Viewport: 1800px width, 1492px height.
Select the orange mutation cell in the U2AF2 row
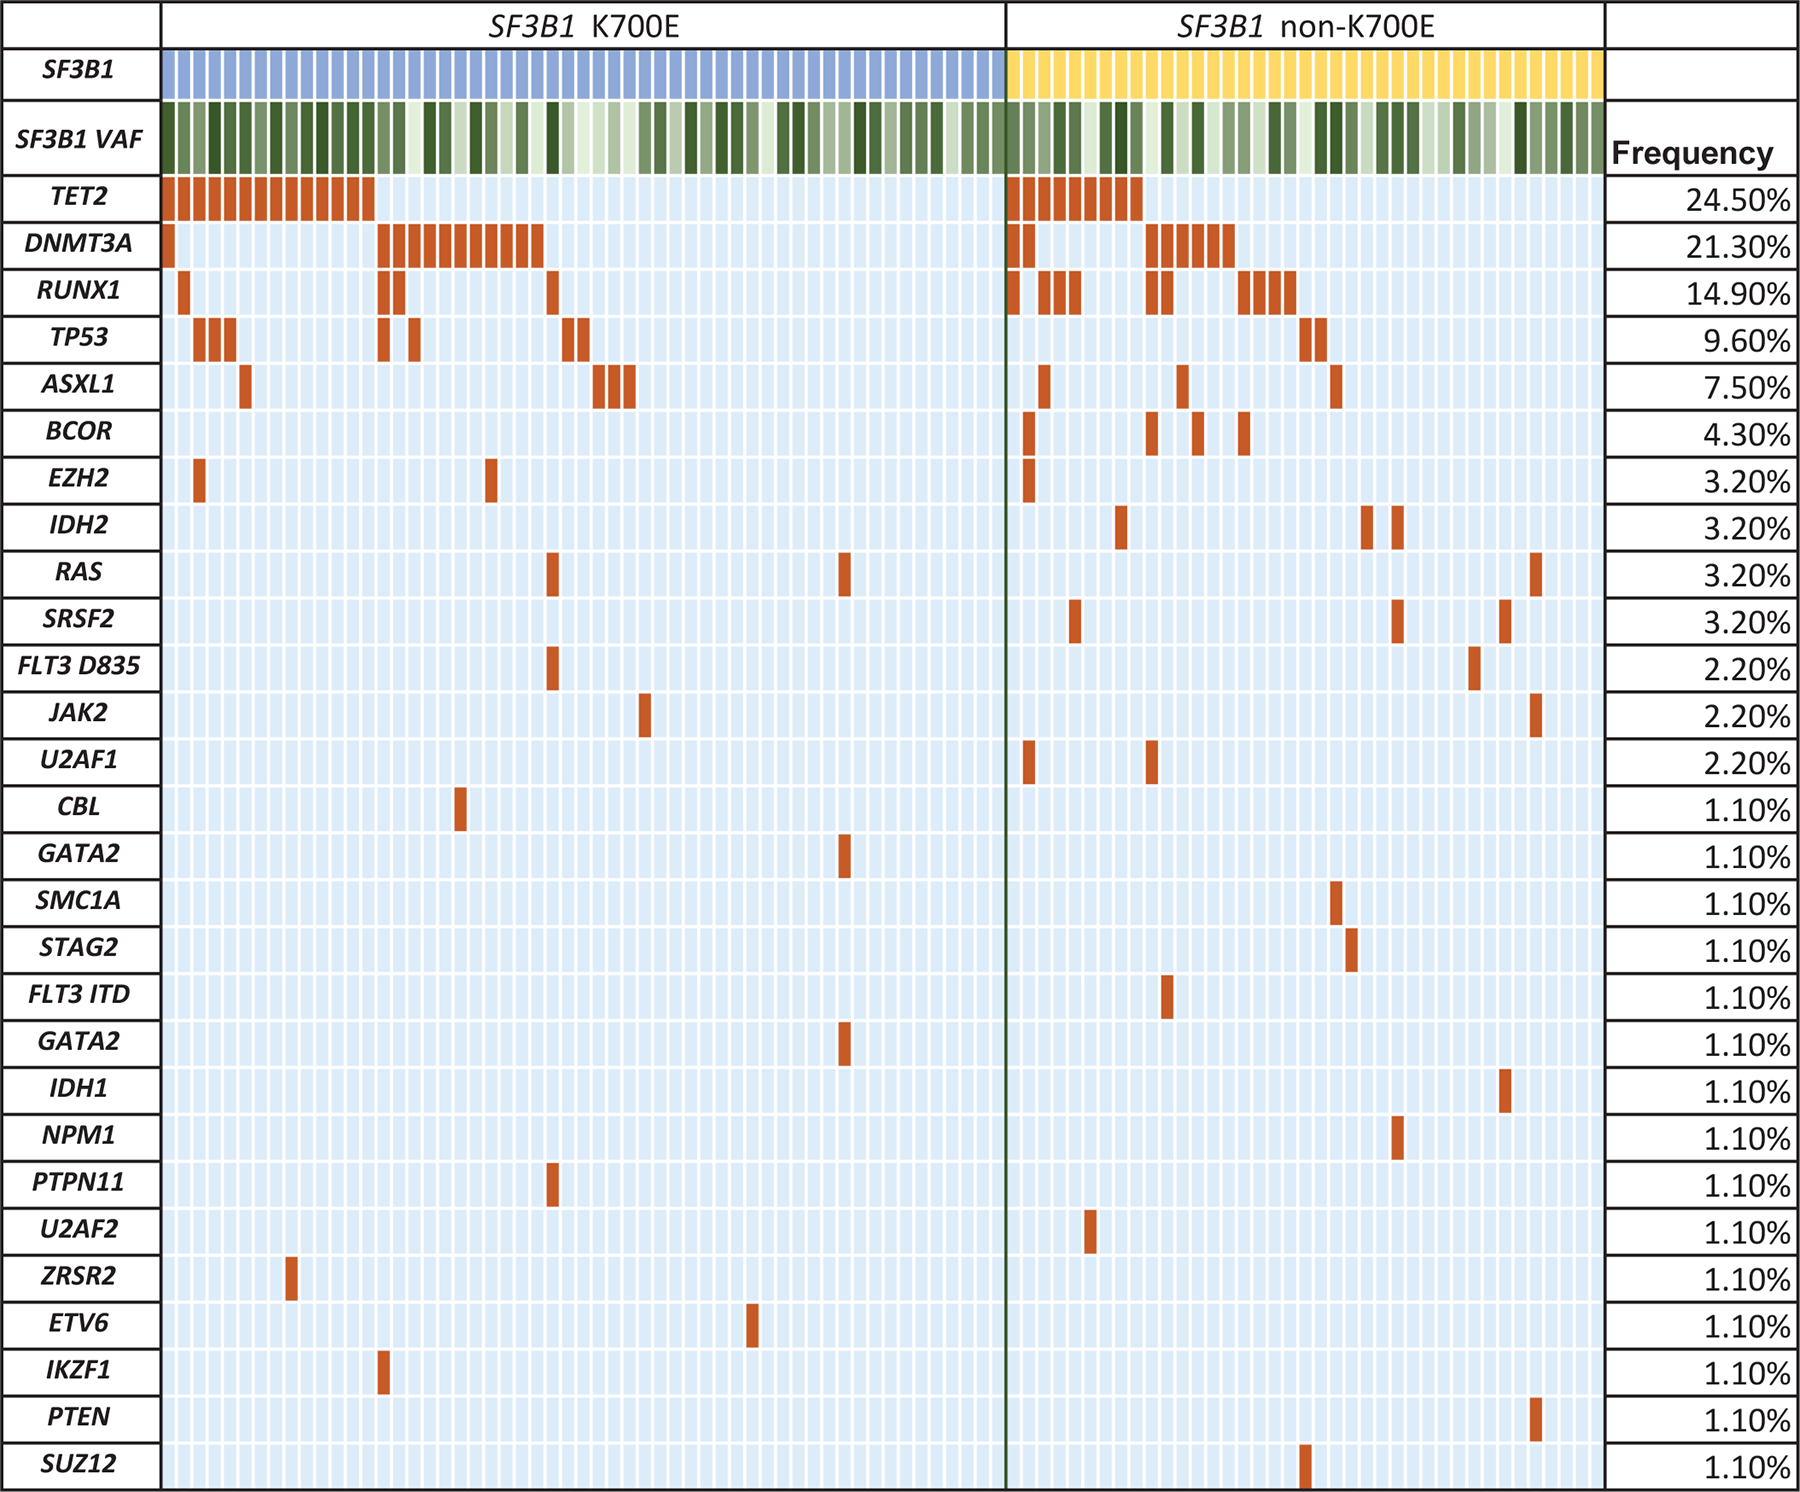[1090, 1232]
